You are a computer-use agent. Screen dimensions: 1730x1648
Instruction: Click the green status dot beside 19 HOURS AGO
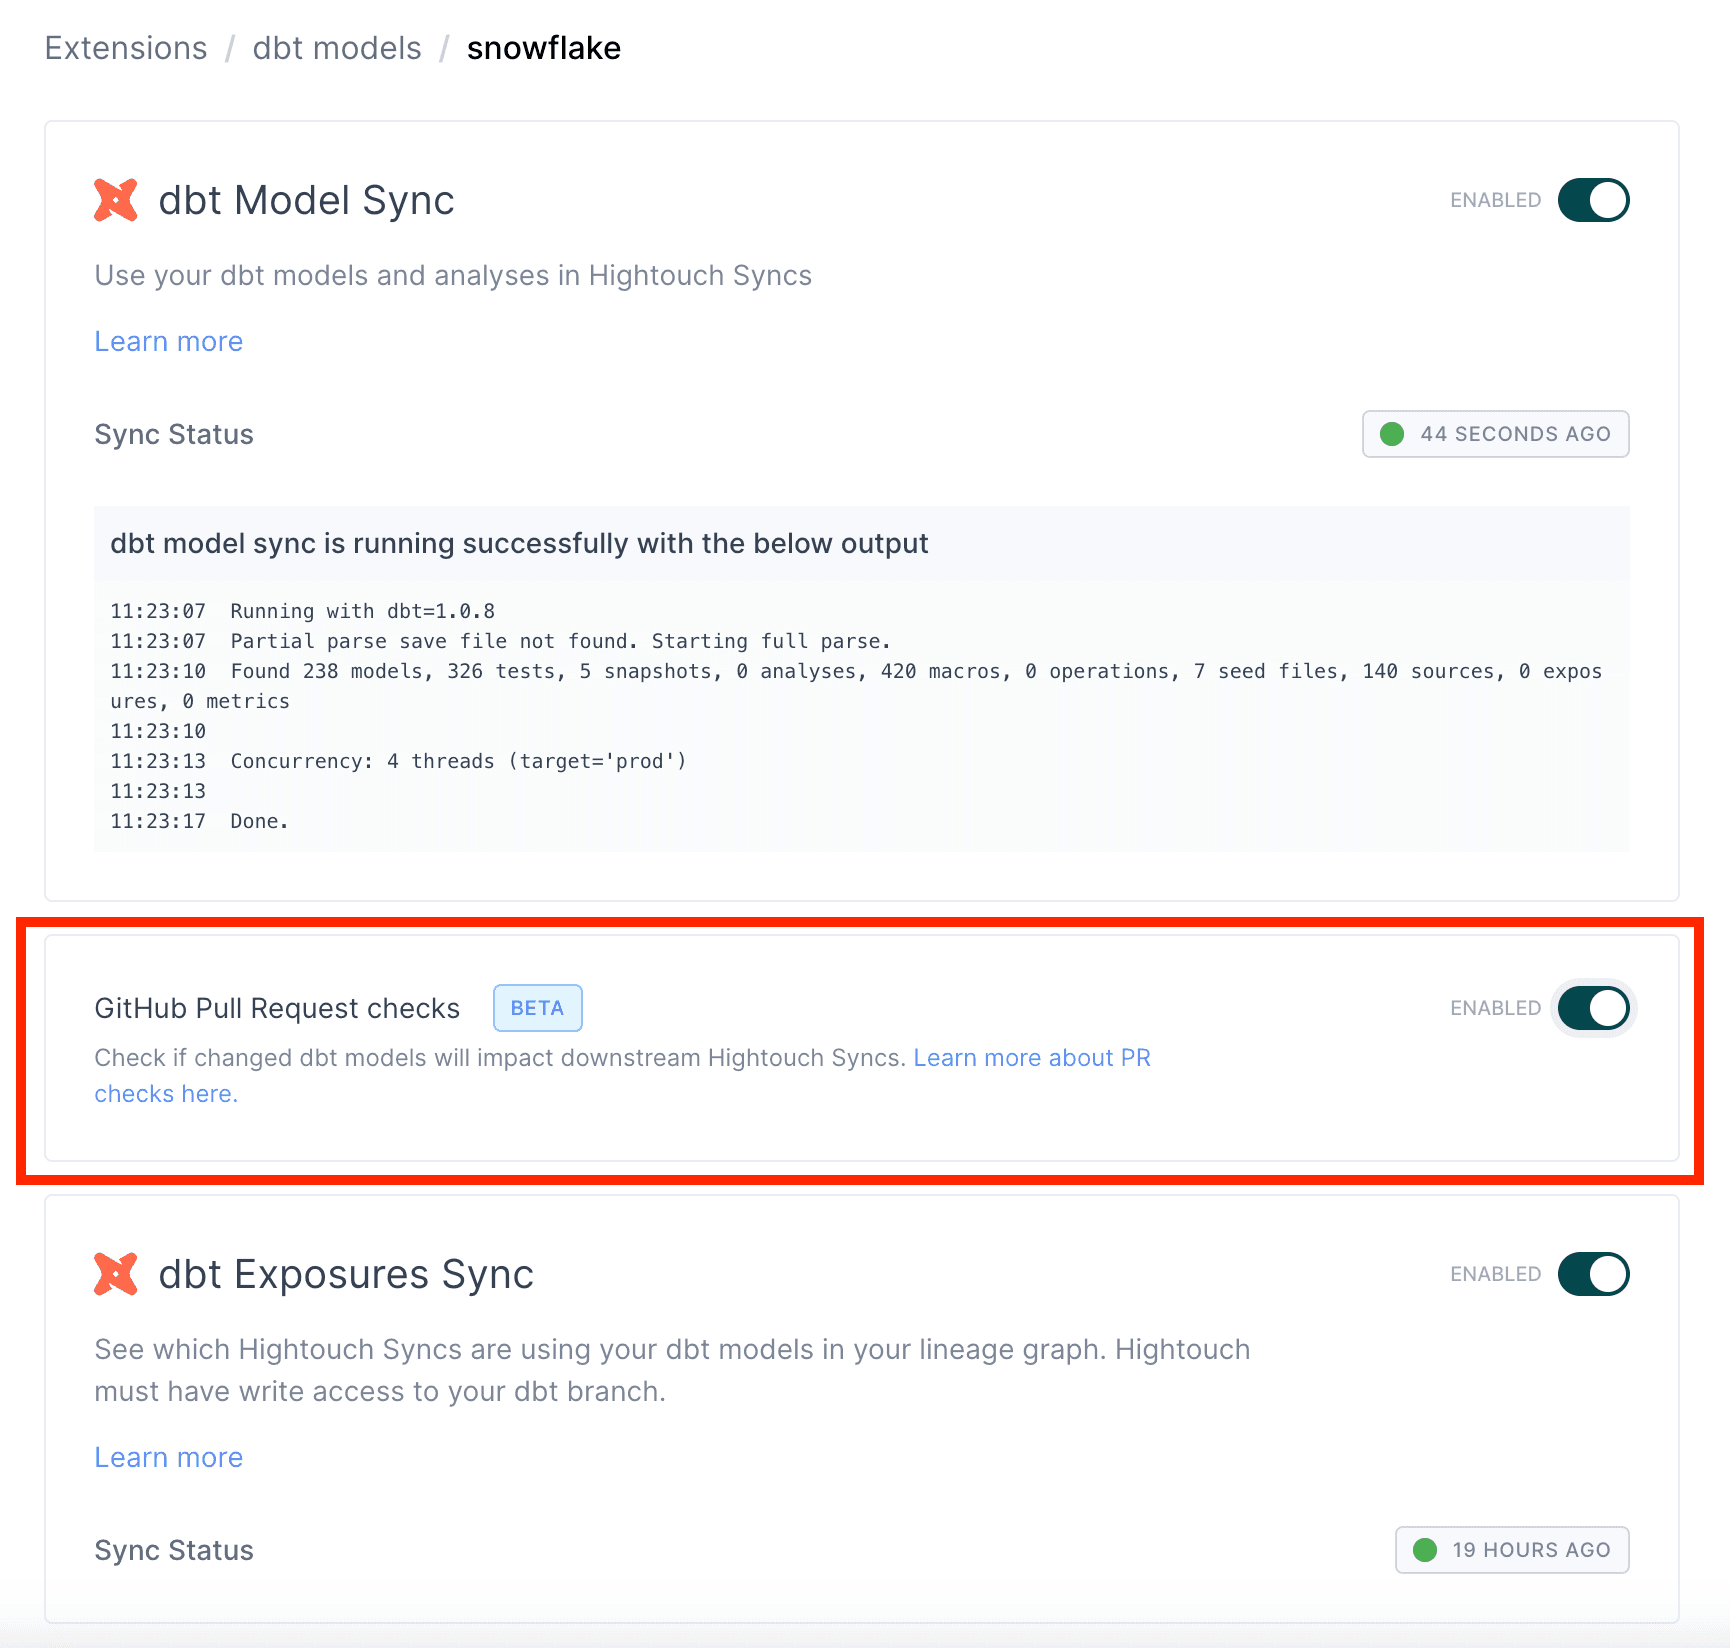pos(1426,1549)
